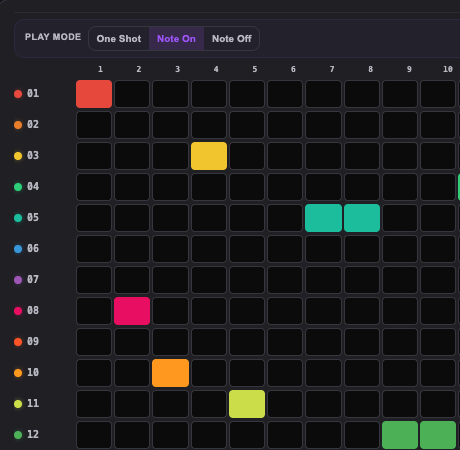Toggle orange cell row 10 step 3

coord(170,373)
